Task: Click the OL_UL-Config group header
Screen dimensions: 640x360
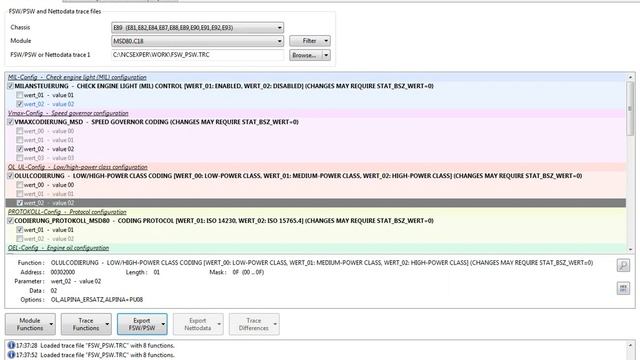Action: pos(78,167)
